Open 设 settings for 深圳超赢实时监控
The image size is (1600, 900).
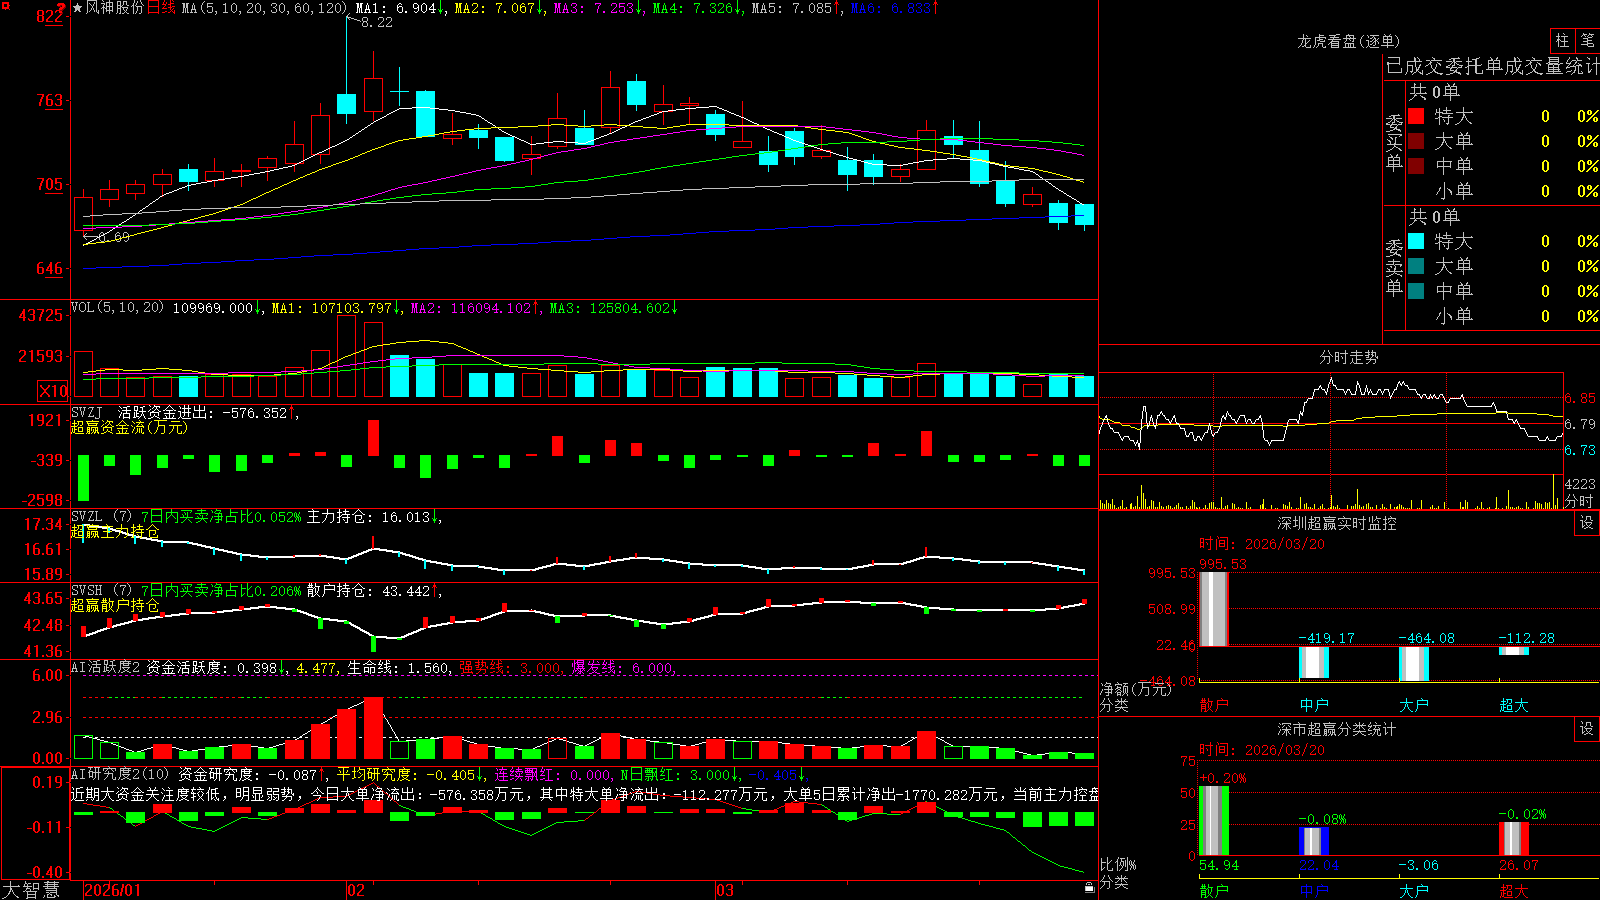tap(1587, 523)
